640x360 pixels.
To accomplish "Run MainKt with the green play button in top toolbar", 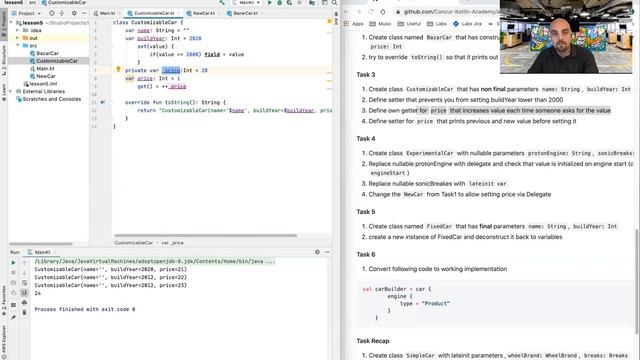I will click(269, 2).
